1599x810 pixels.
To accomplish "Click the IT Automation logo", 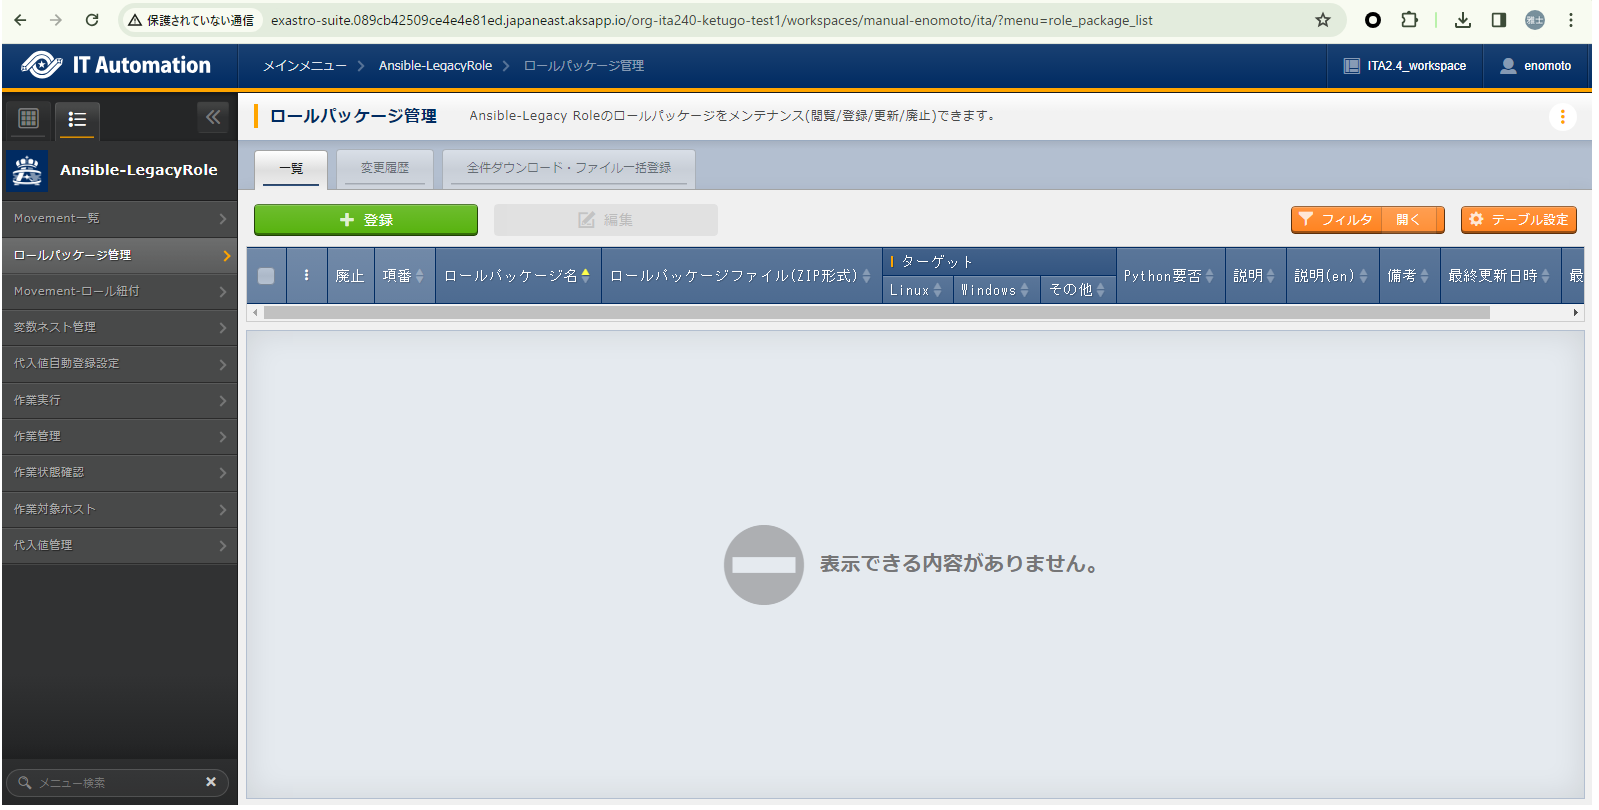I will click(x=118, y=66).
